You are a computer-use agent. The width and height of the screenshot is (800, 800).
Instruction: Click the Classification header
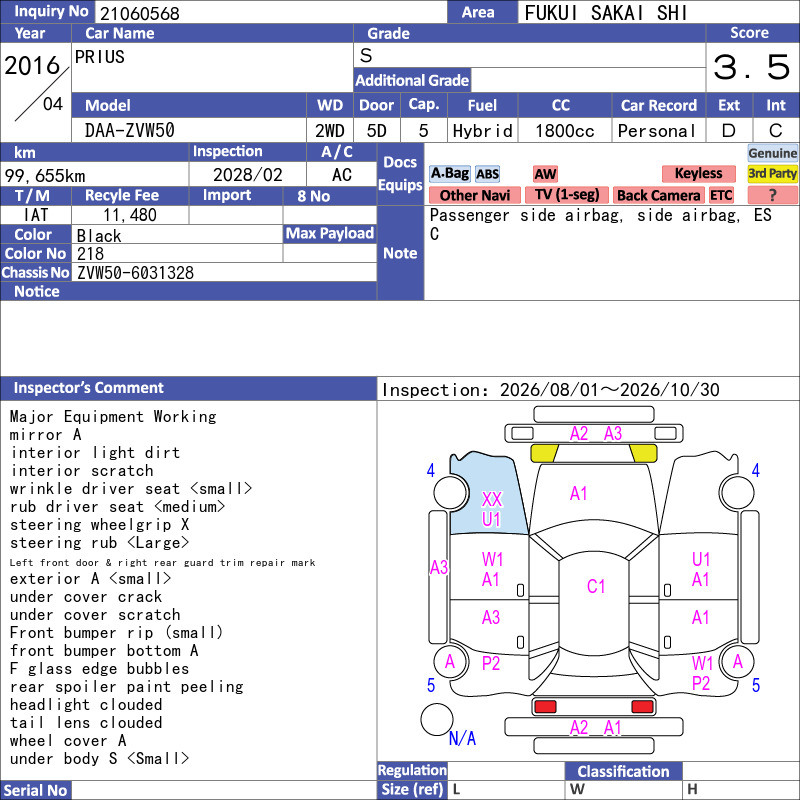pos(623,771)
